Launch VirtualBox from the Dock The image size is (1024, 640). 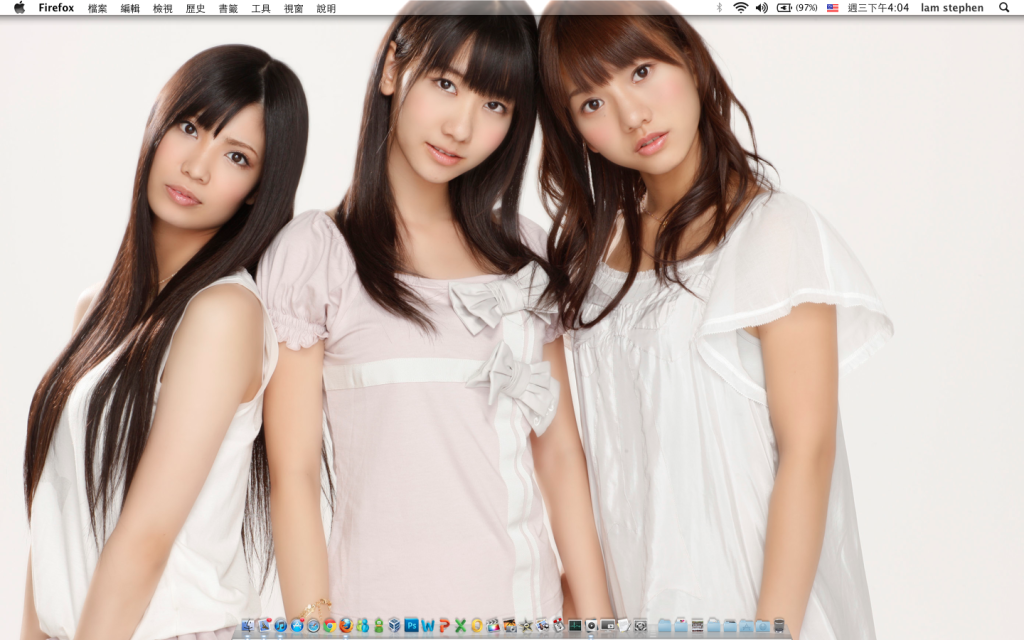pos(395,626)
